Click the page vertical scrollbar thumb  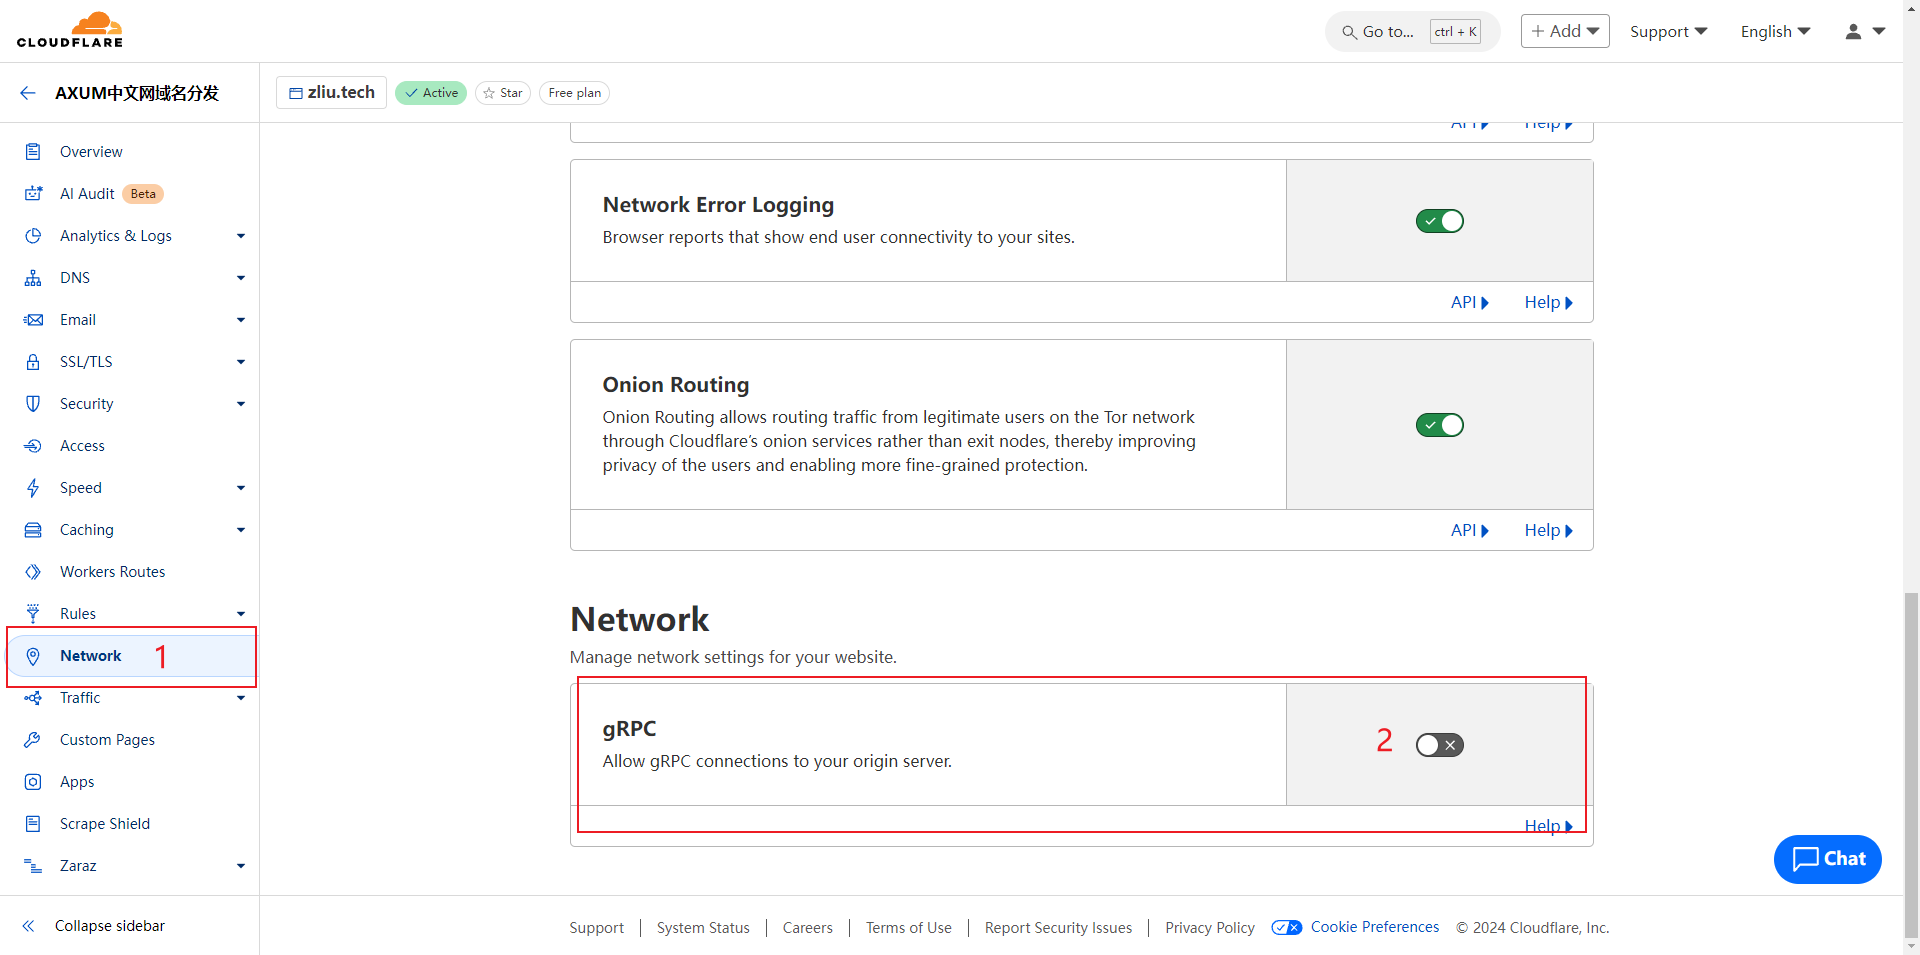click(1911, 765)
